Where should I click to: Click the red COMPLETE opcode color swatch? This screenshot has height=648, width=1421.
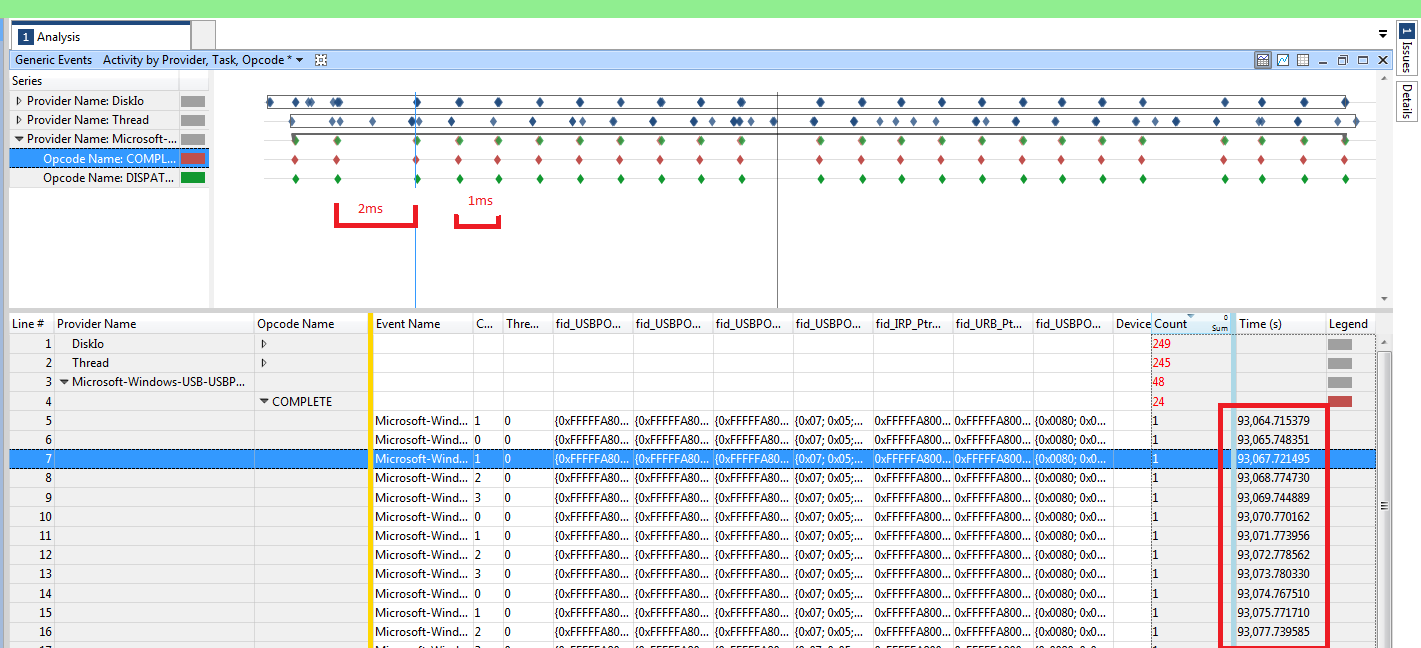click(x=193, y=158)
